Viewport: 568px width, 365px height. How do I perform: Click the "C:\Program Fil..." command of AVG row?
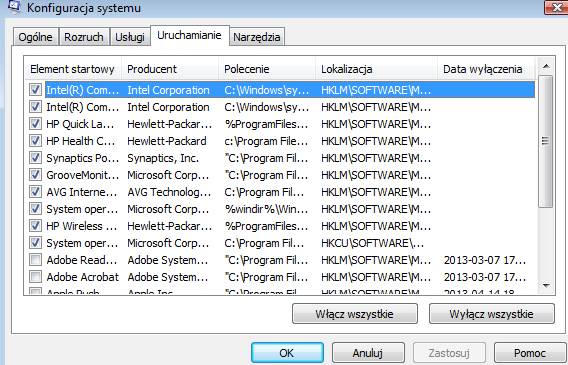point(264,192)
